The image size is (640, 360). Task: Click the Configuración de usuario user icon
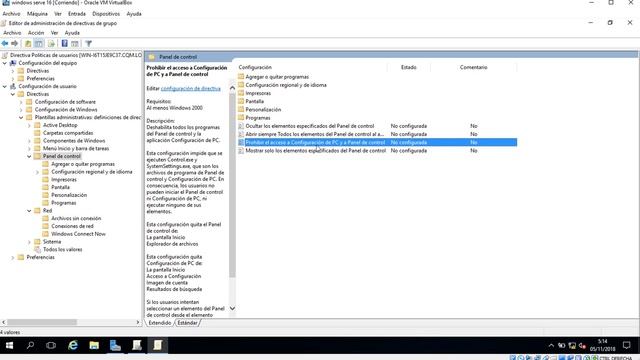pos(13,86)
